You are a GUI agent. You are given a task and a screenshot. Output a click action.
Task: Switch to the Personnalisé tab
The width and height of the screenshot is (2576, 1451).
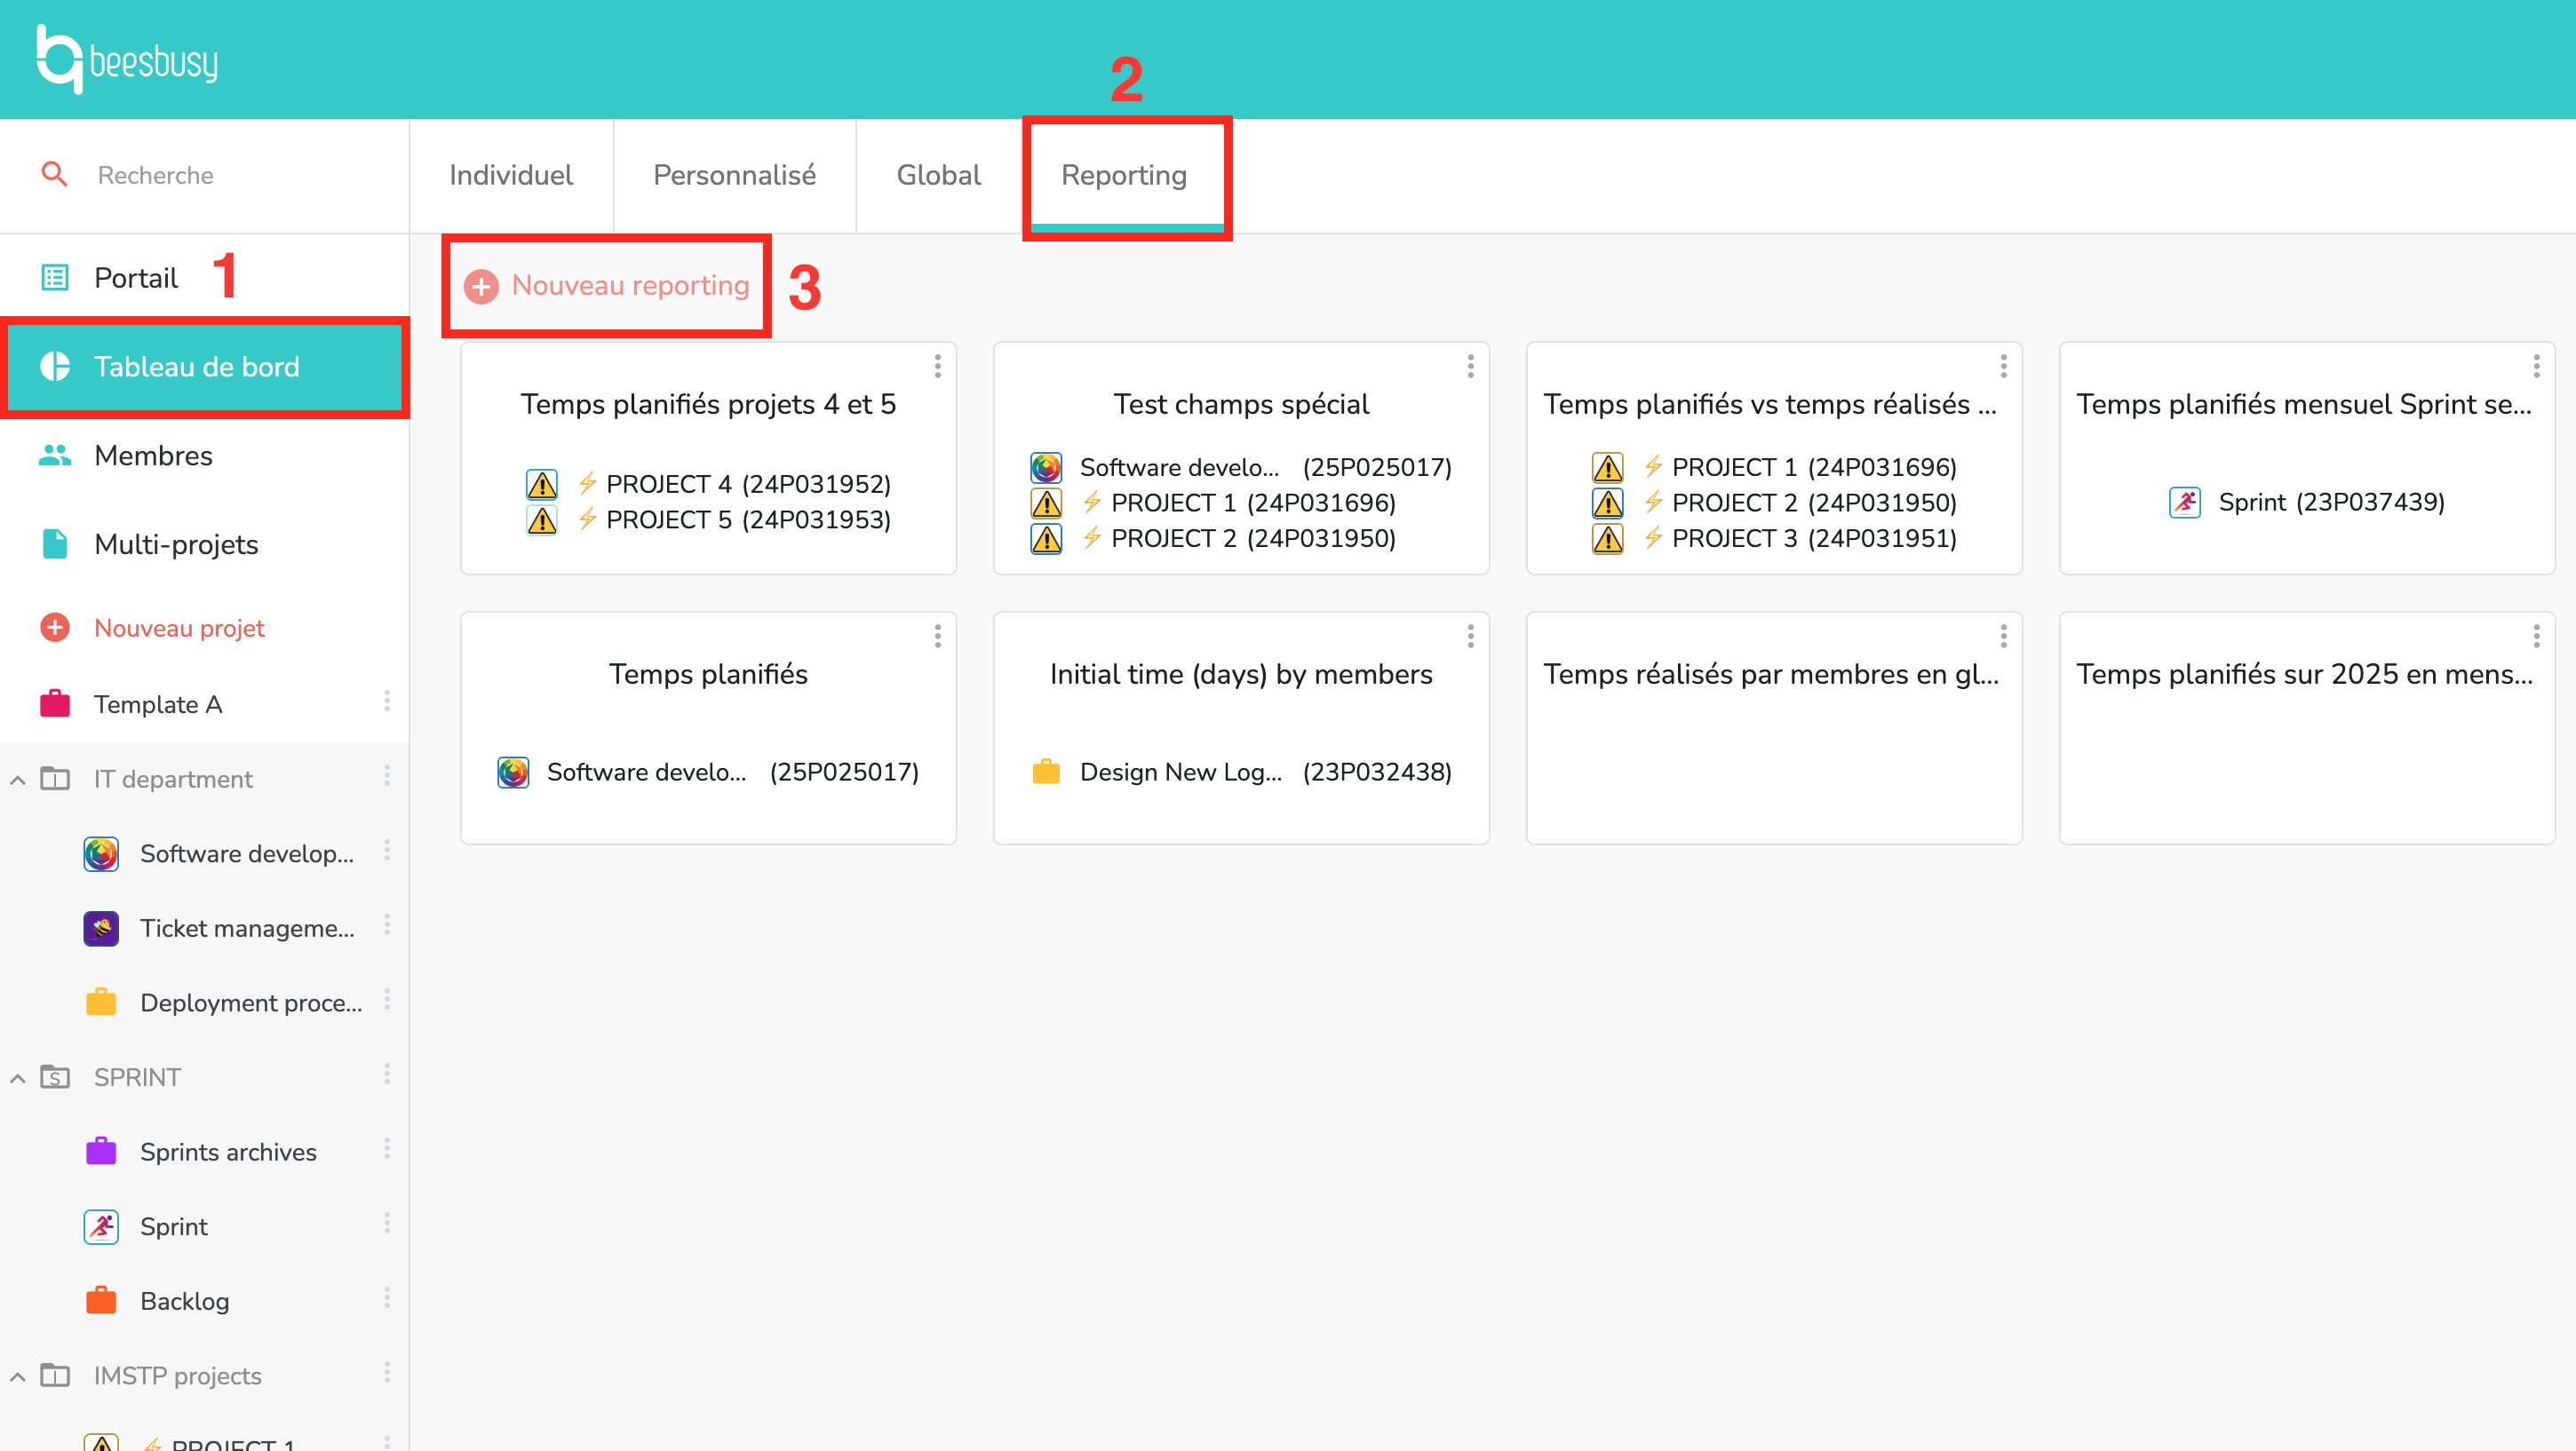pyautogui.click(x=734, y=175)
